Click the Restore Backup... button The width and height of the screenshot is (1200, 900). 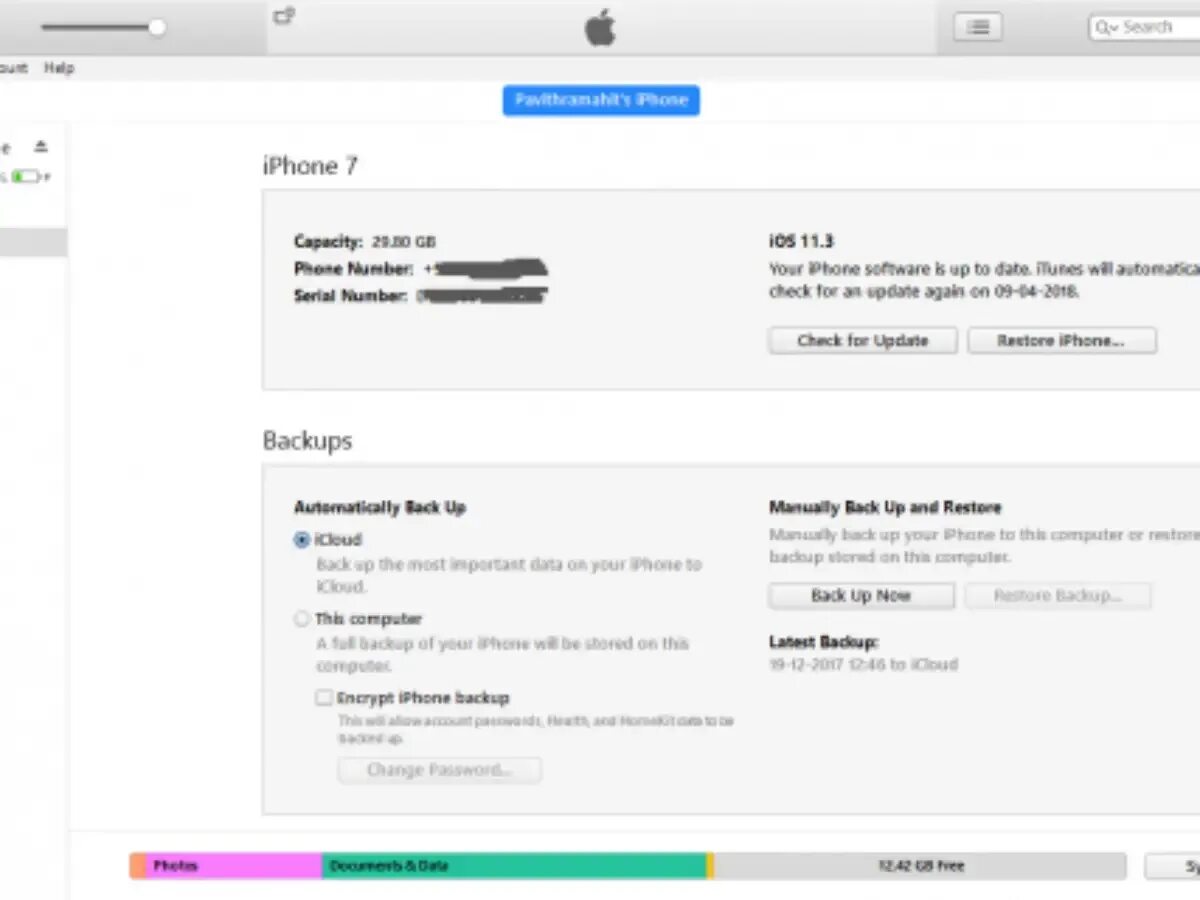point(1058,596)
